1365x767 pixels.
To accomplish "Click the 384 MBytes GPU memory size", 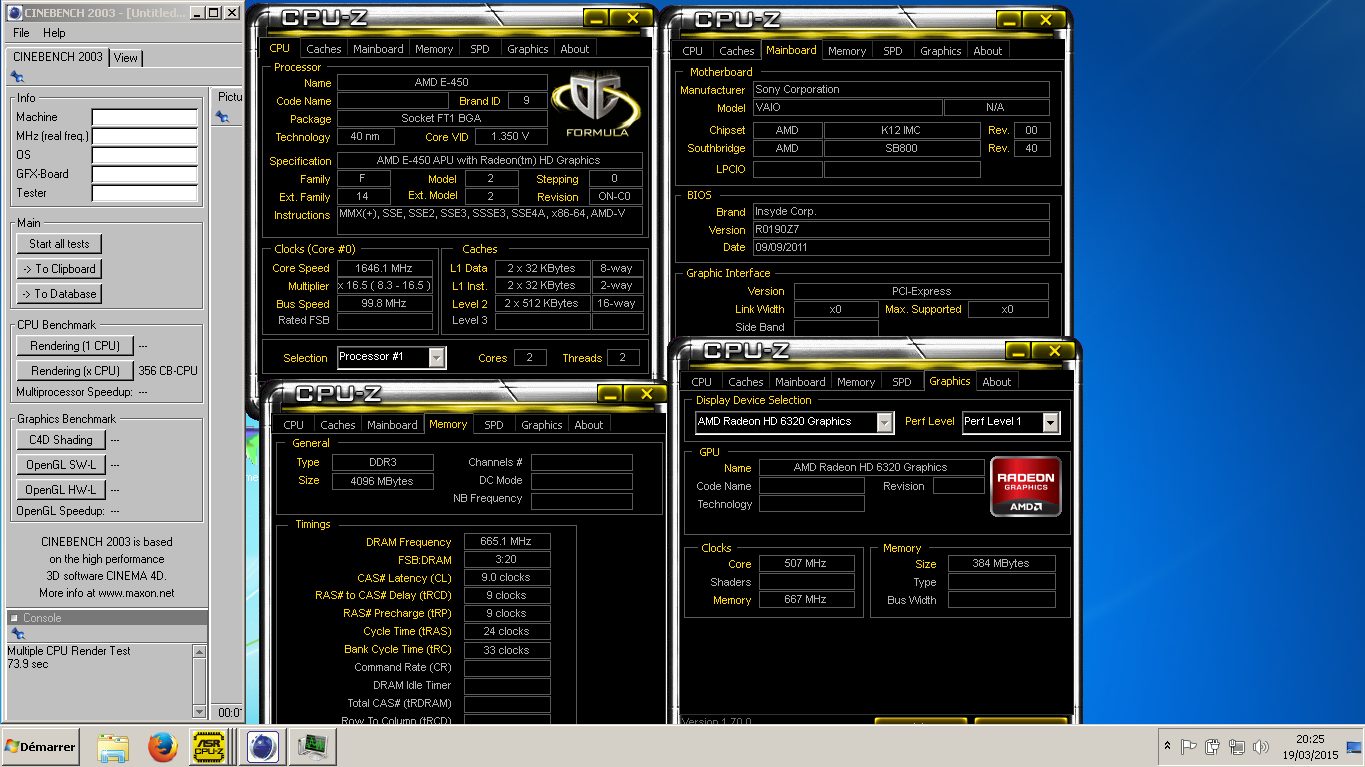I will click(1001, 564).
